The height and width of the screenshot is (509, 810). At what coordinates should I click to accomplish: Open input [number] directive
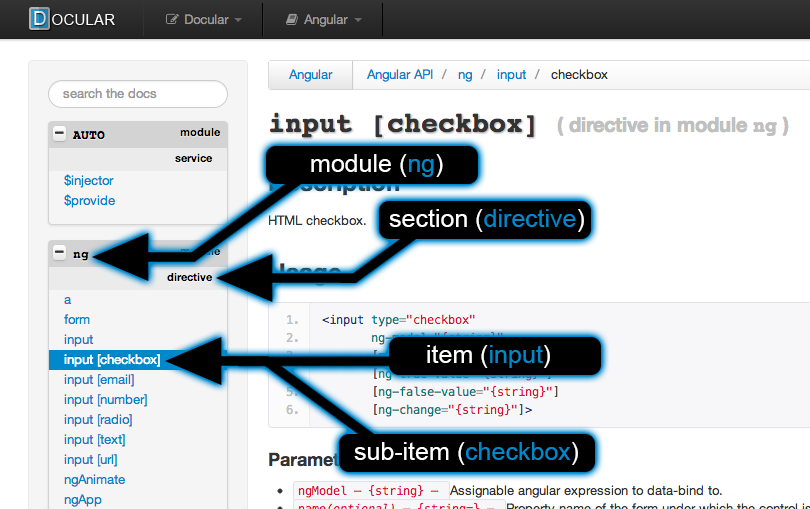coord(105,399)
